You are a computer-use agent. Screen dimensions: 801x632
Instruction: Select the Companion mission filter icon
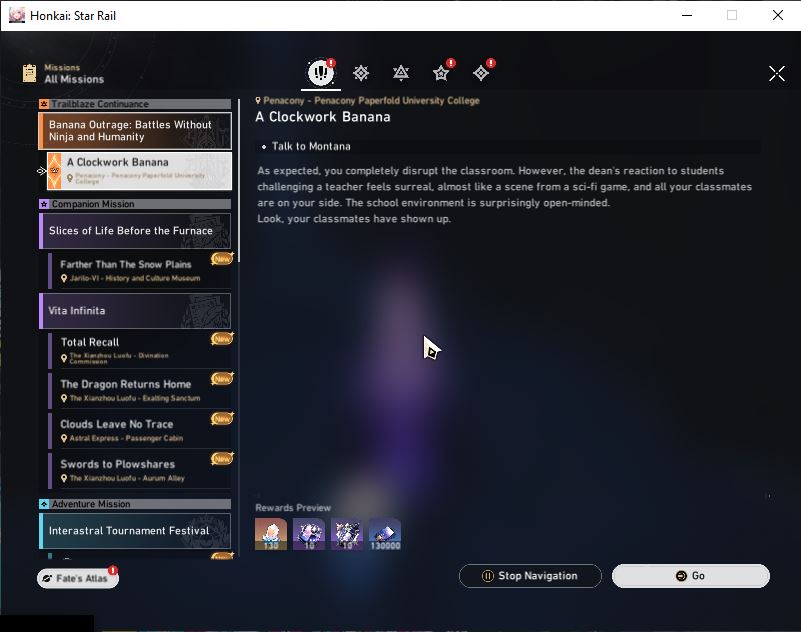click(441, 73)
